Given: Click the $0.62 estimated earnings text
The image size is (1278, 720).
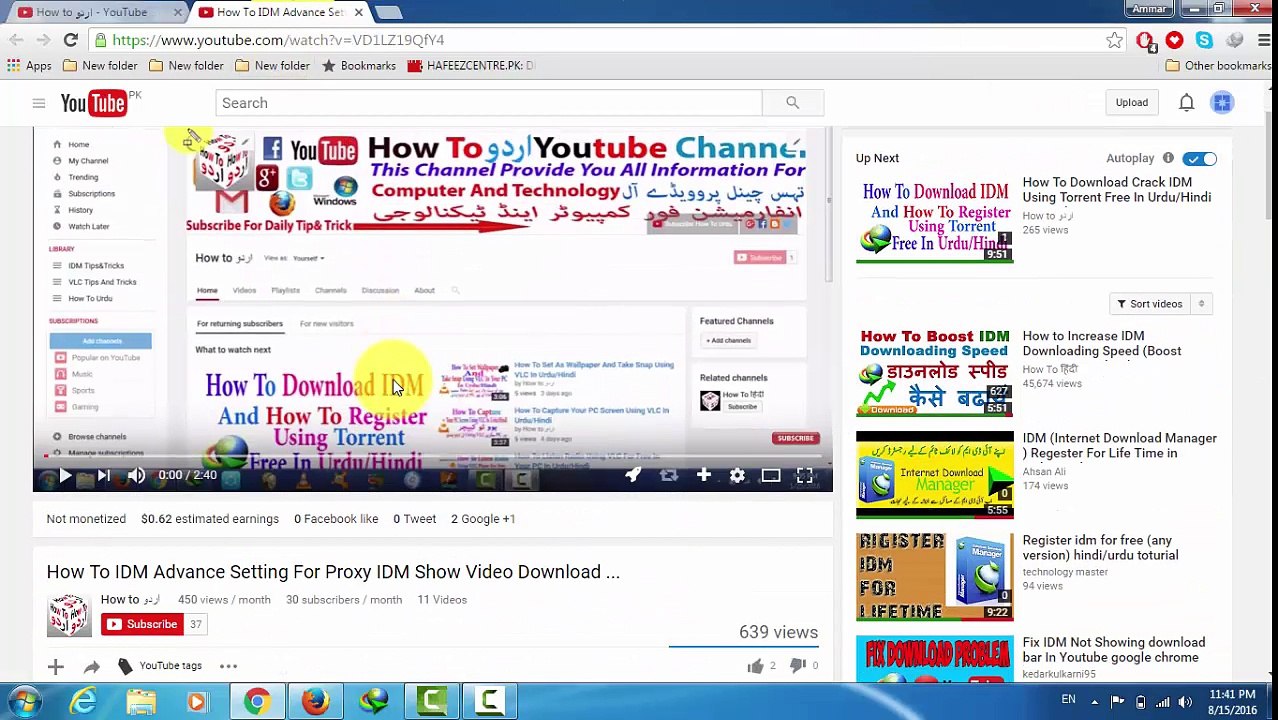Looking at the screenshot, I should [x=210, y=519].
